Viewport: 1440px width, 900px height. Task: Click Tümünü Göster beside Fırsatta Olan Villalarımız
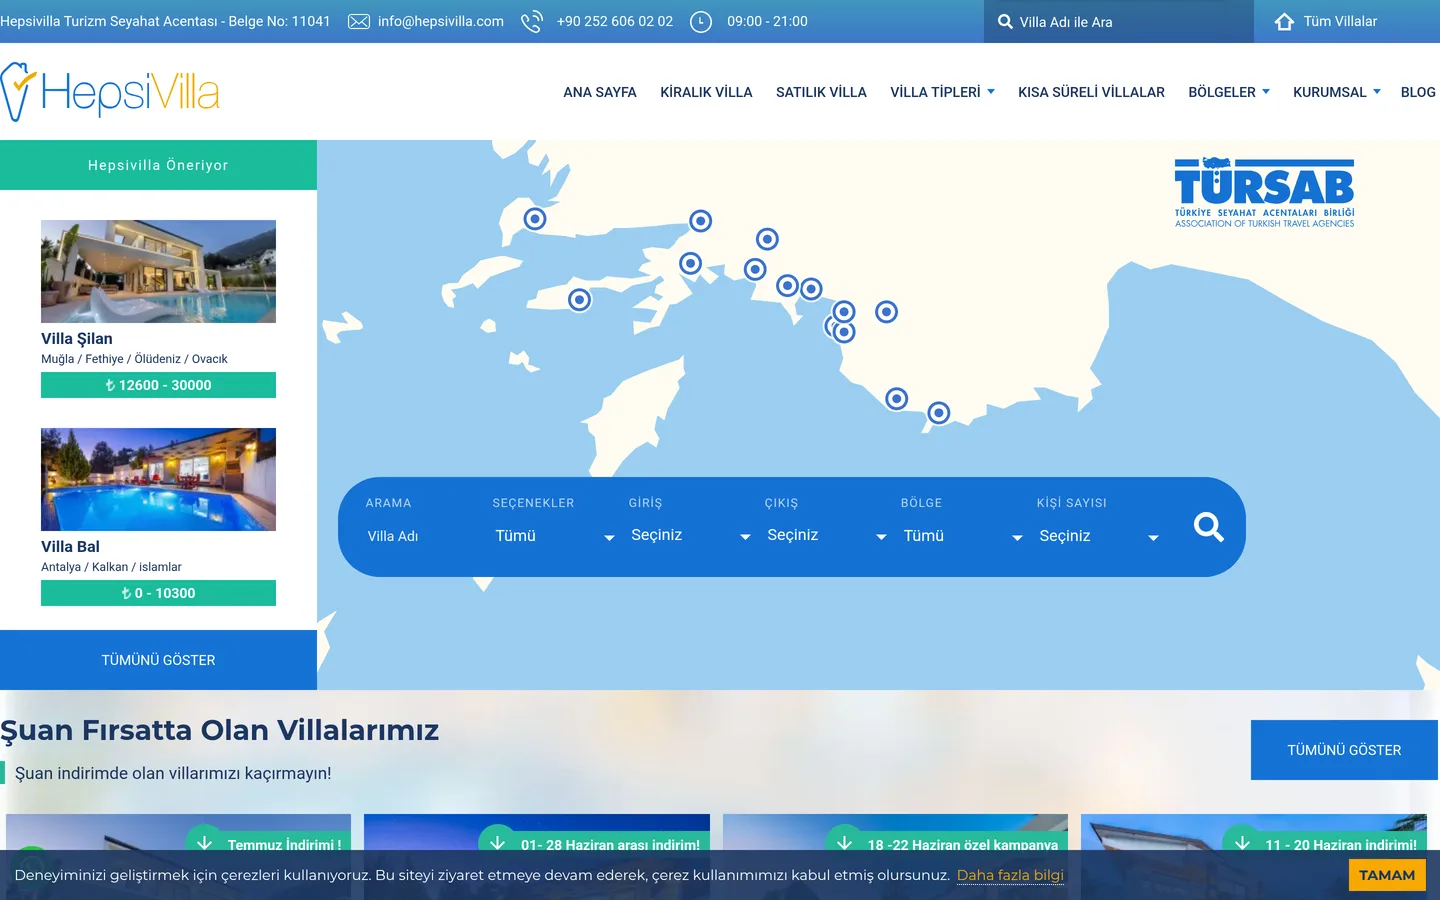coord(1344,750)
